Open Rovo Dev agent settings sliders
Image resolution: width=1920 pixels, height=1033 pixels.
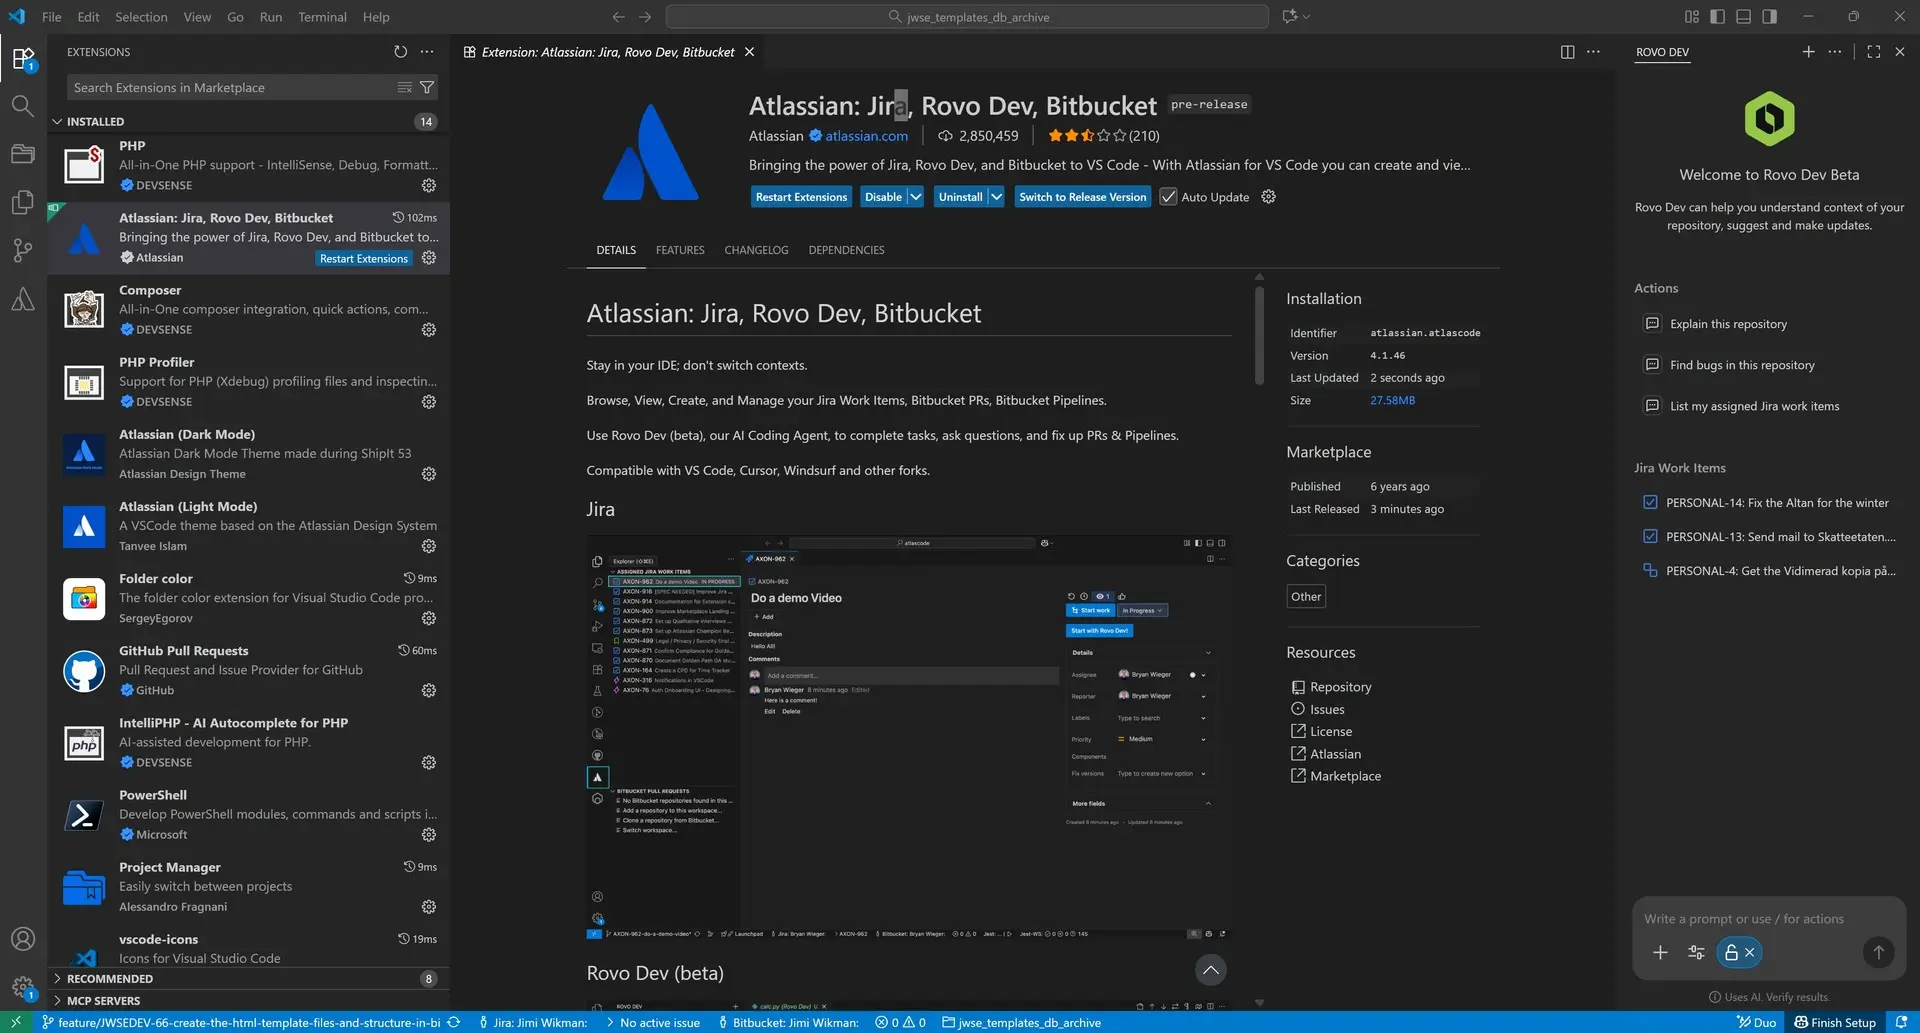(x=1695, y=952)
